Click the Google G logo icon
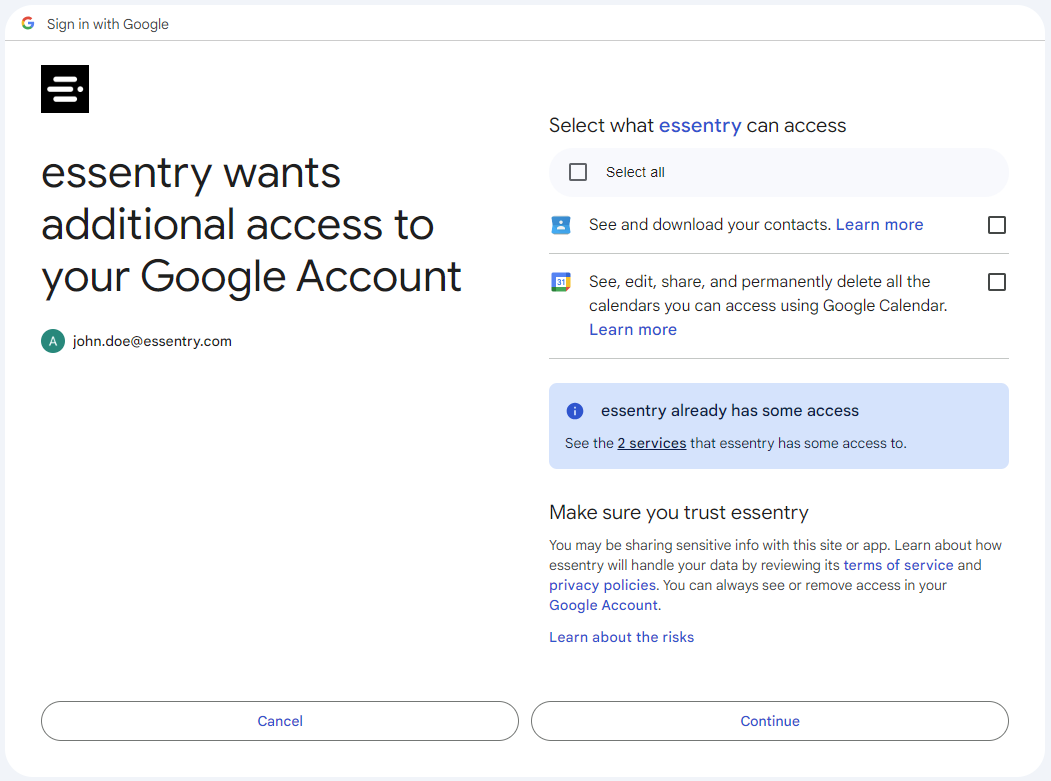This screenshot has width=1051, height=781. click(27, 23)
